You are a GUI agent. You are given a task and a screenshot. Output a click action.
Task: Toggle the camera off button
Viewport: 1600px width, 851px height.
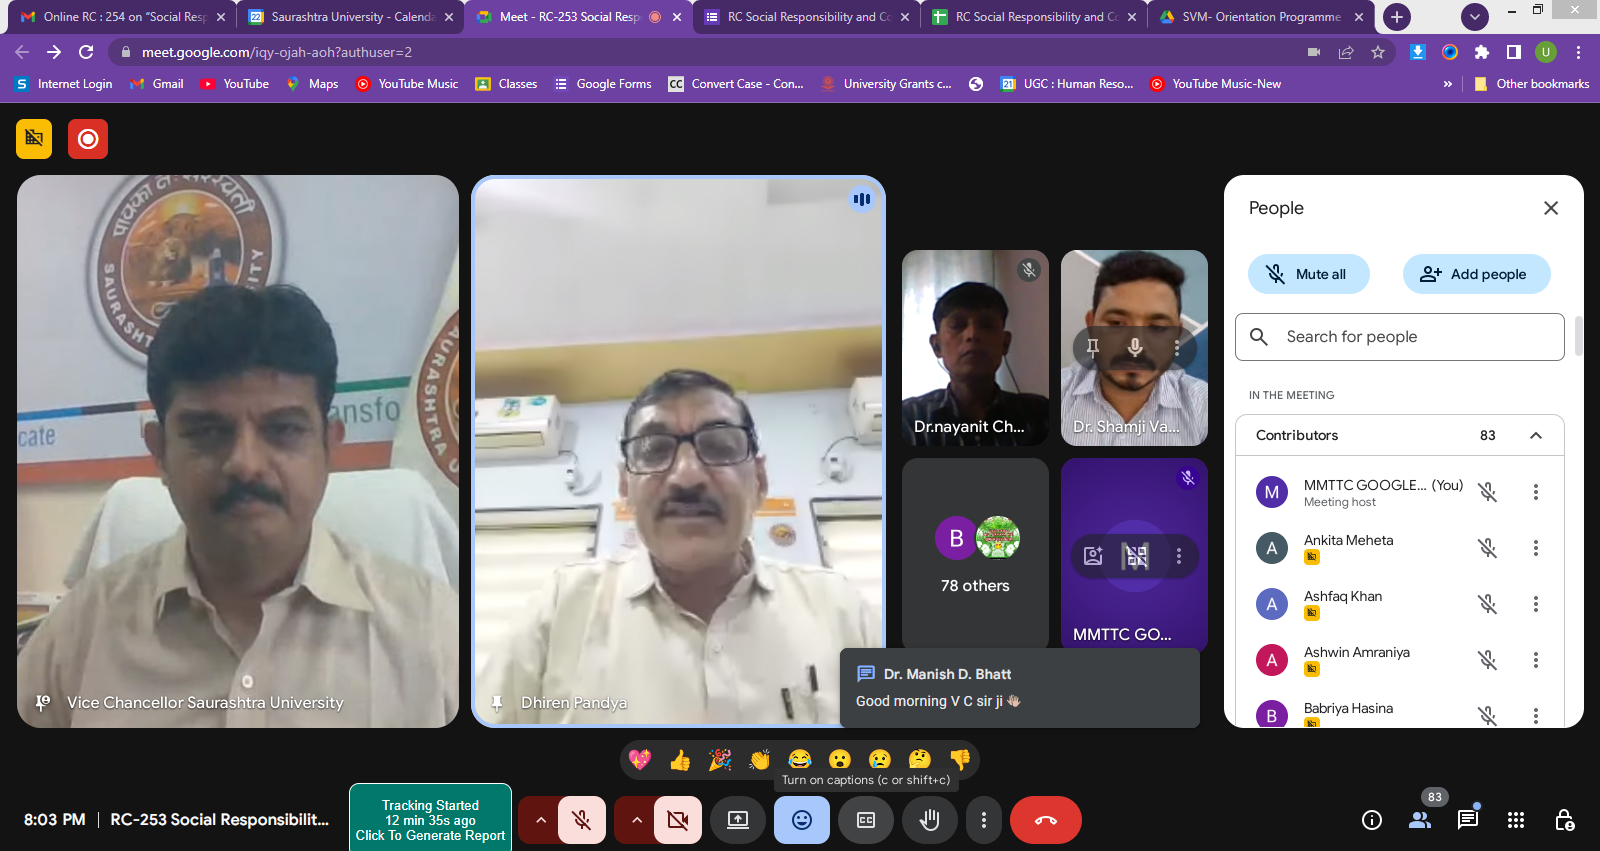pos(677,820)
